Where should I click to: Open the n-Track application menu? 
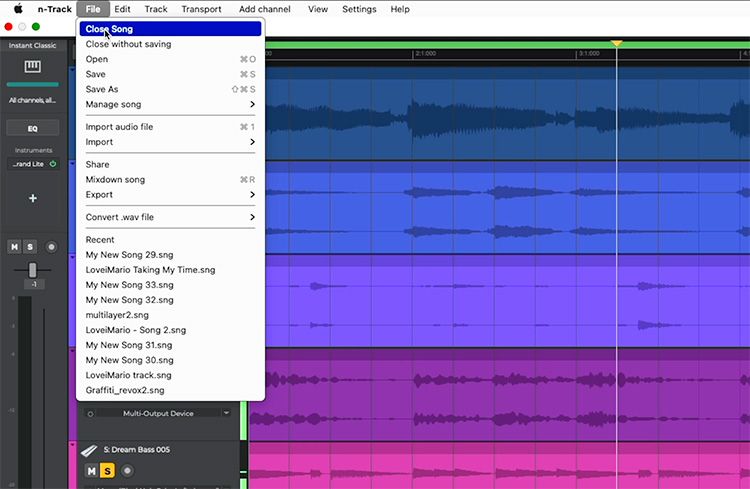coord(55,9)
